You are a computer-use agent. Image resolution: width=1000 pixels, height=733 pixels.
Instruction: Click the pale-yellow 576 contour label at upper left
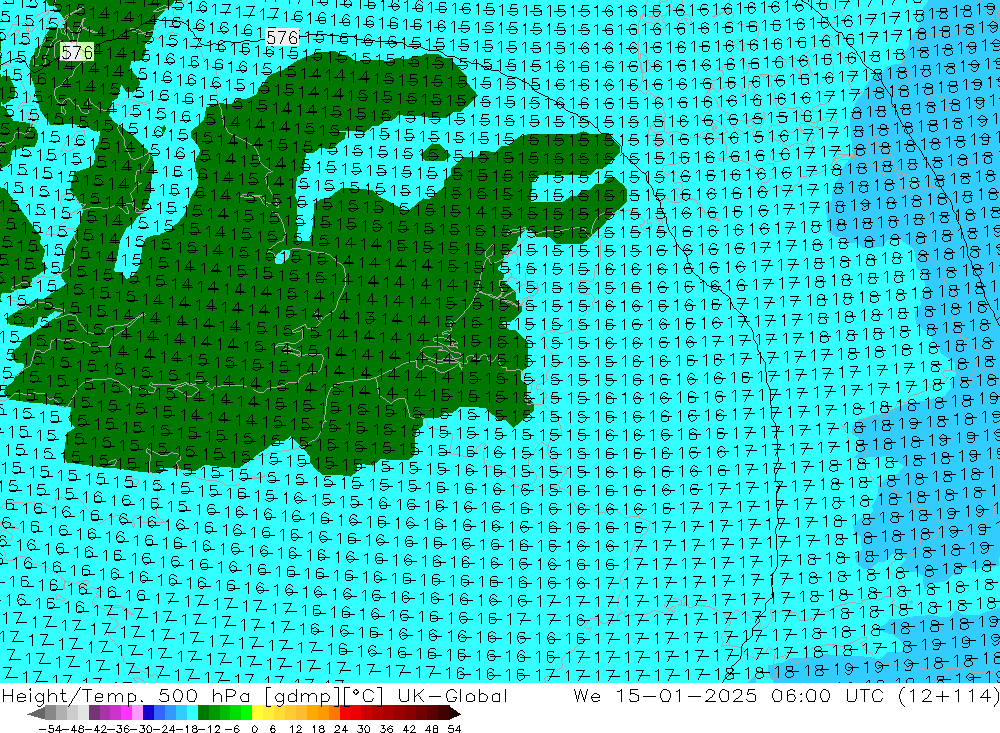coord(77,52)
